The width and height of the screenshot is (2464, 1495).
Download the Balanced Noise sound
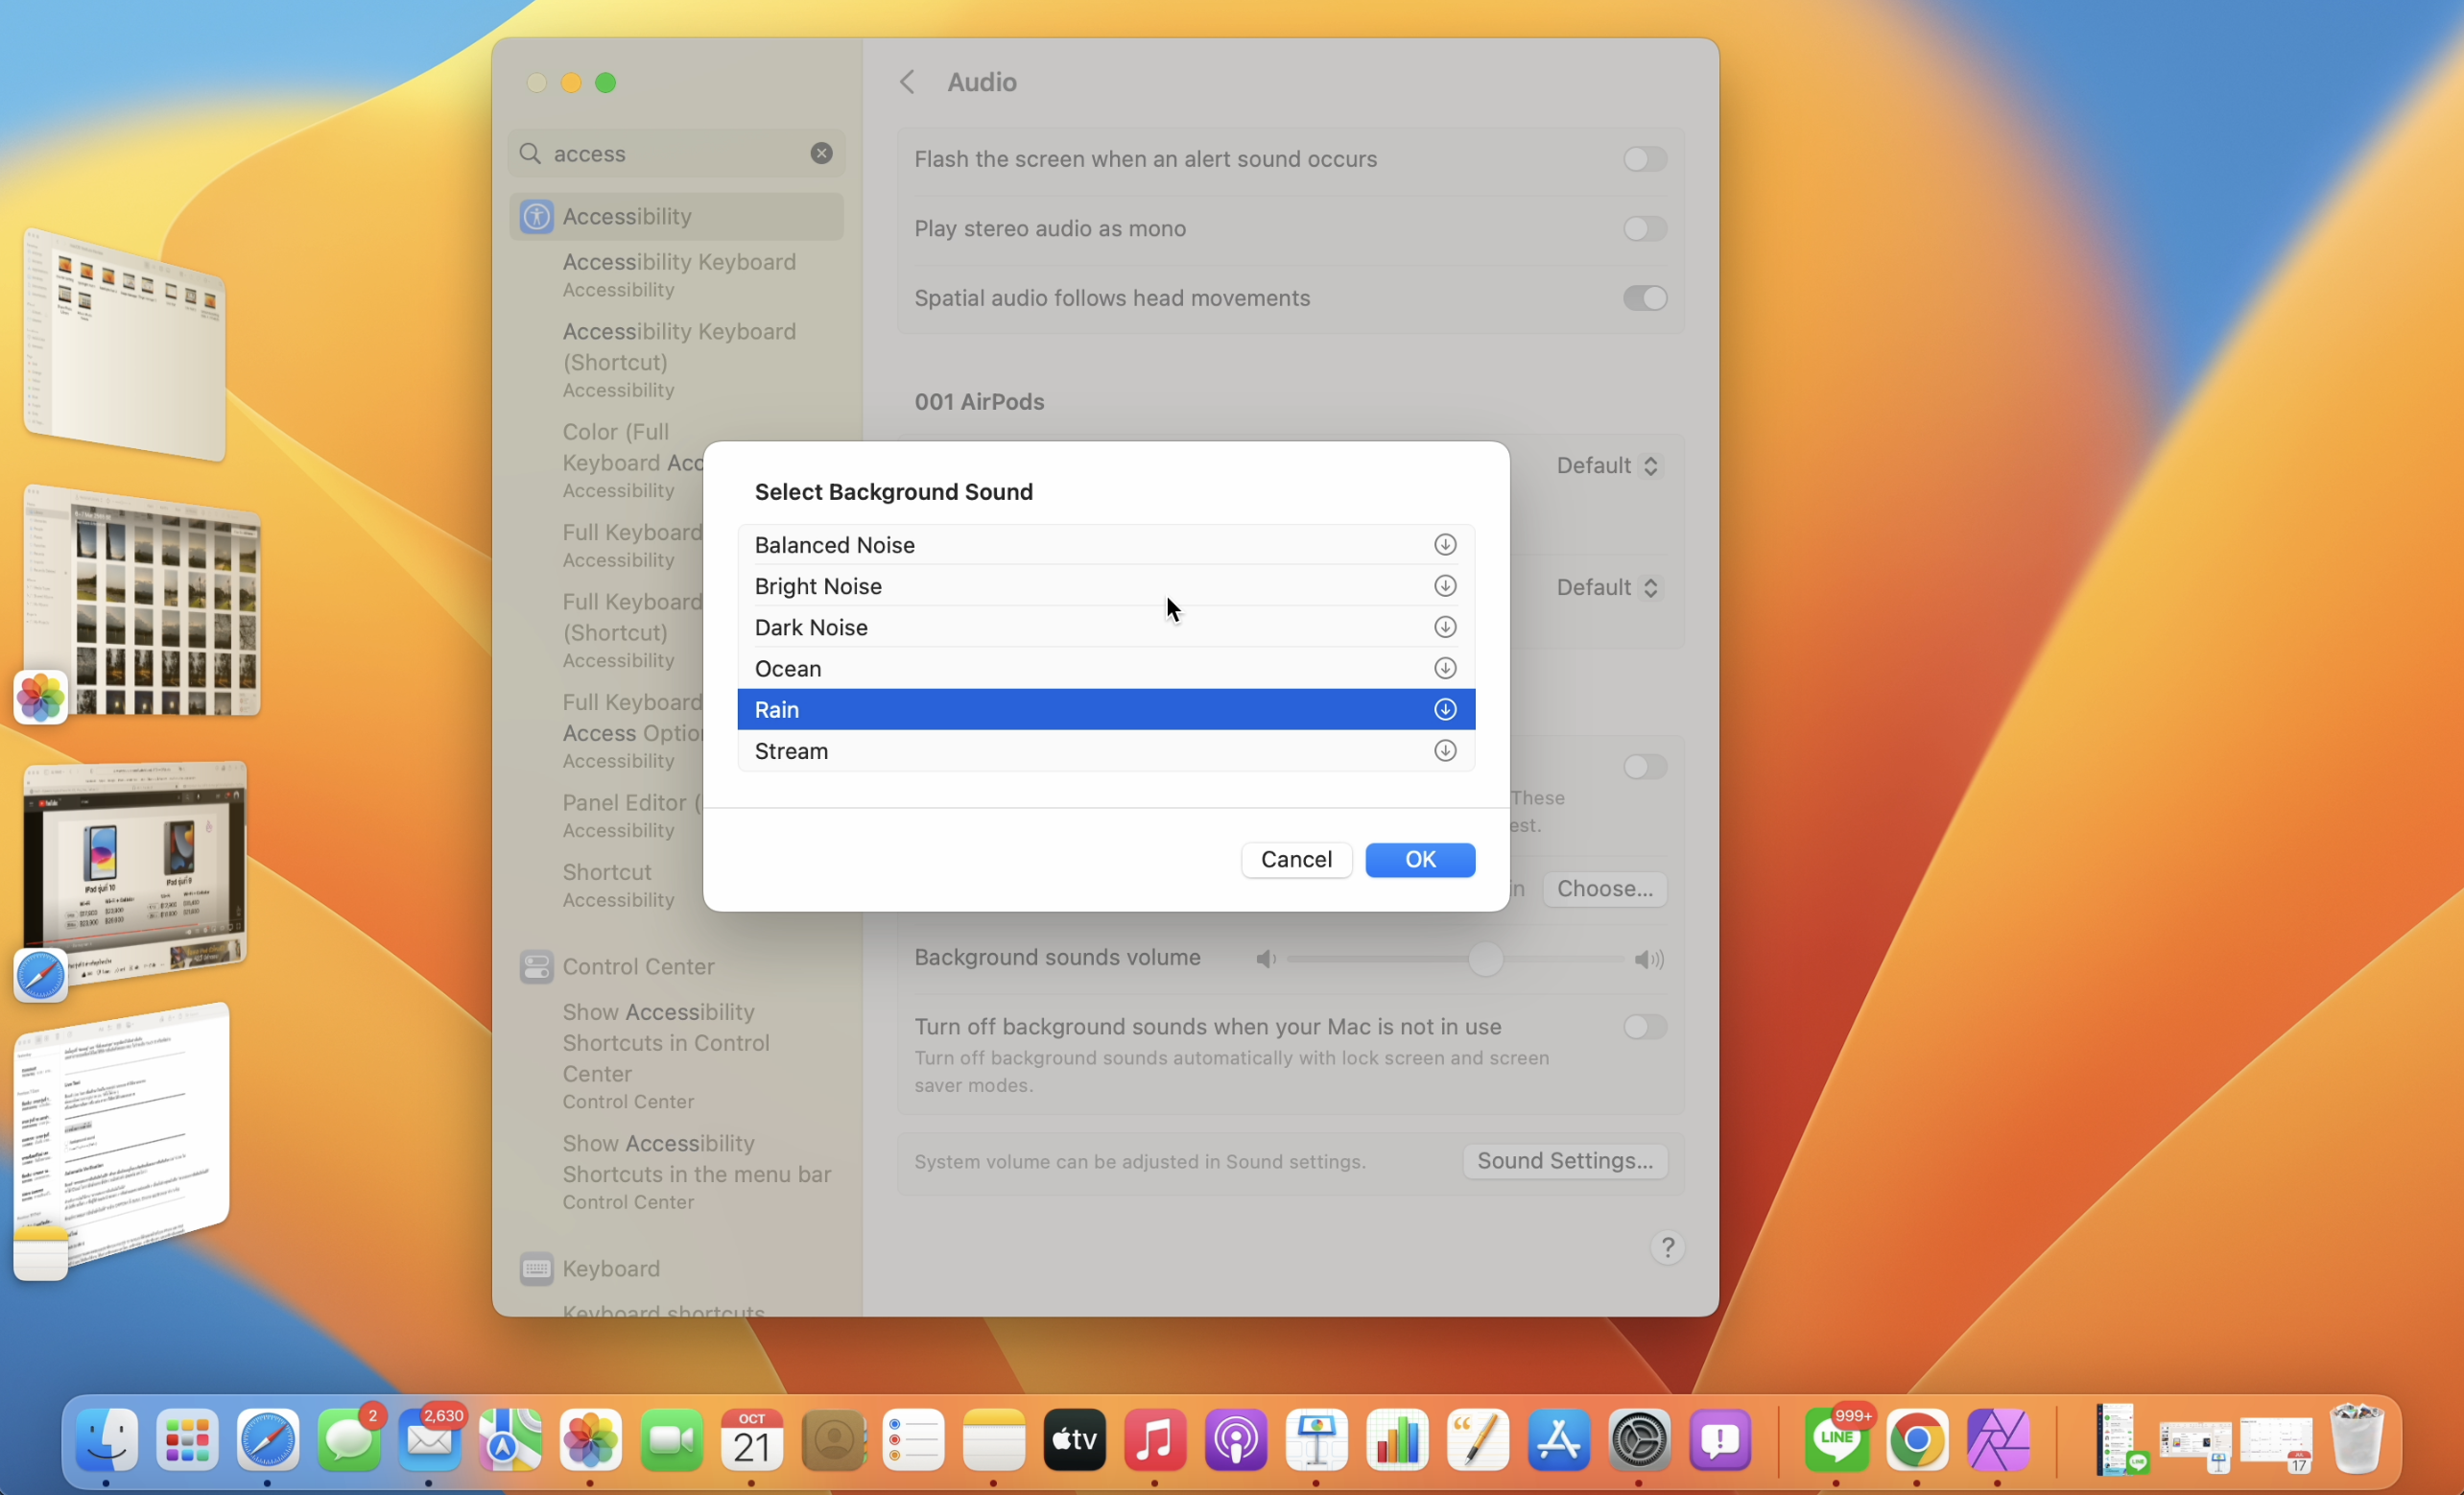point(1444,545)
